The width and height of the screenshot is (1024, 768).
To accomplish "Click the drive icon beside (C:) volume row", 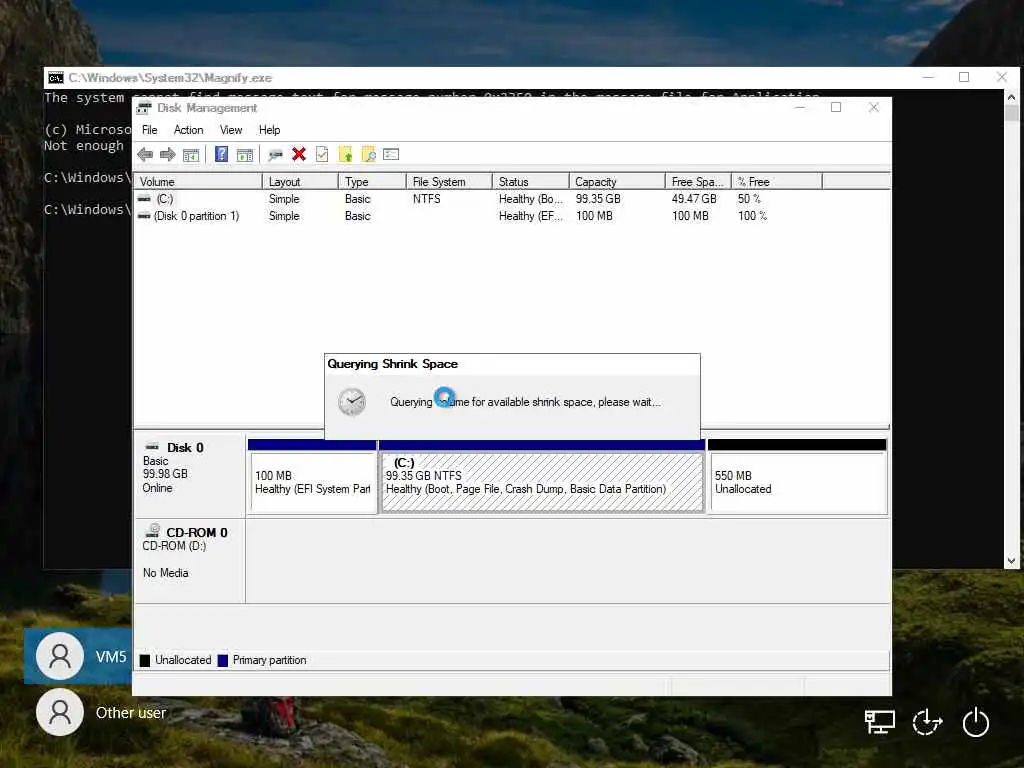I will pyautogui.click(x=144, y=199).
